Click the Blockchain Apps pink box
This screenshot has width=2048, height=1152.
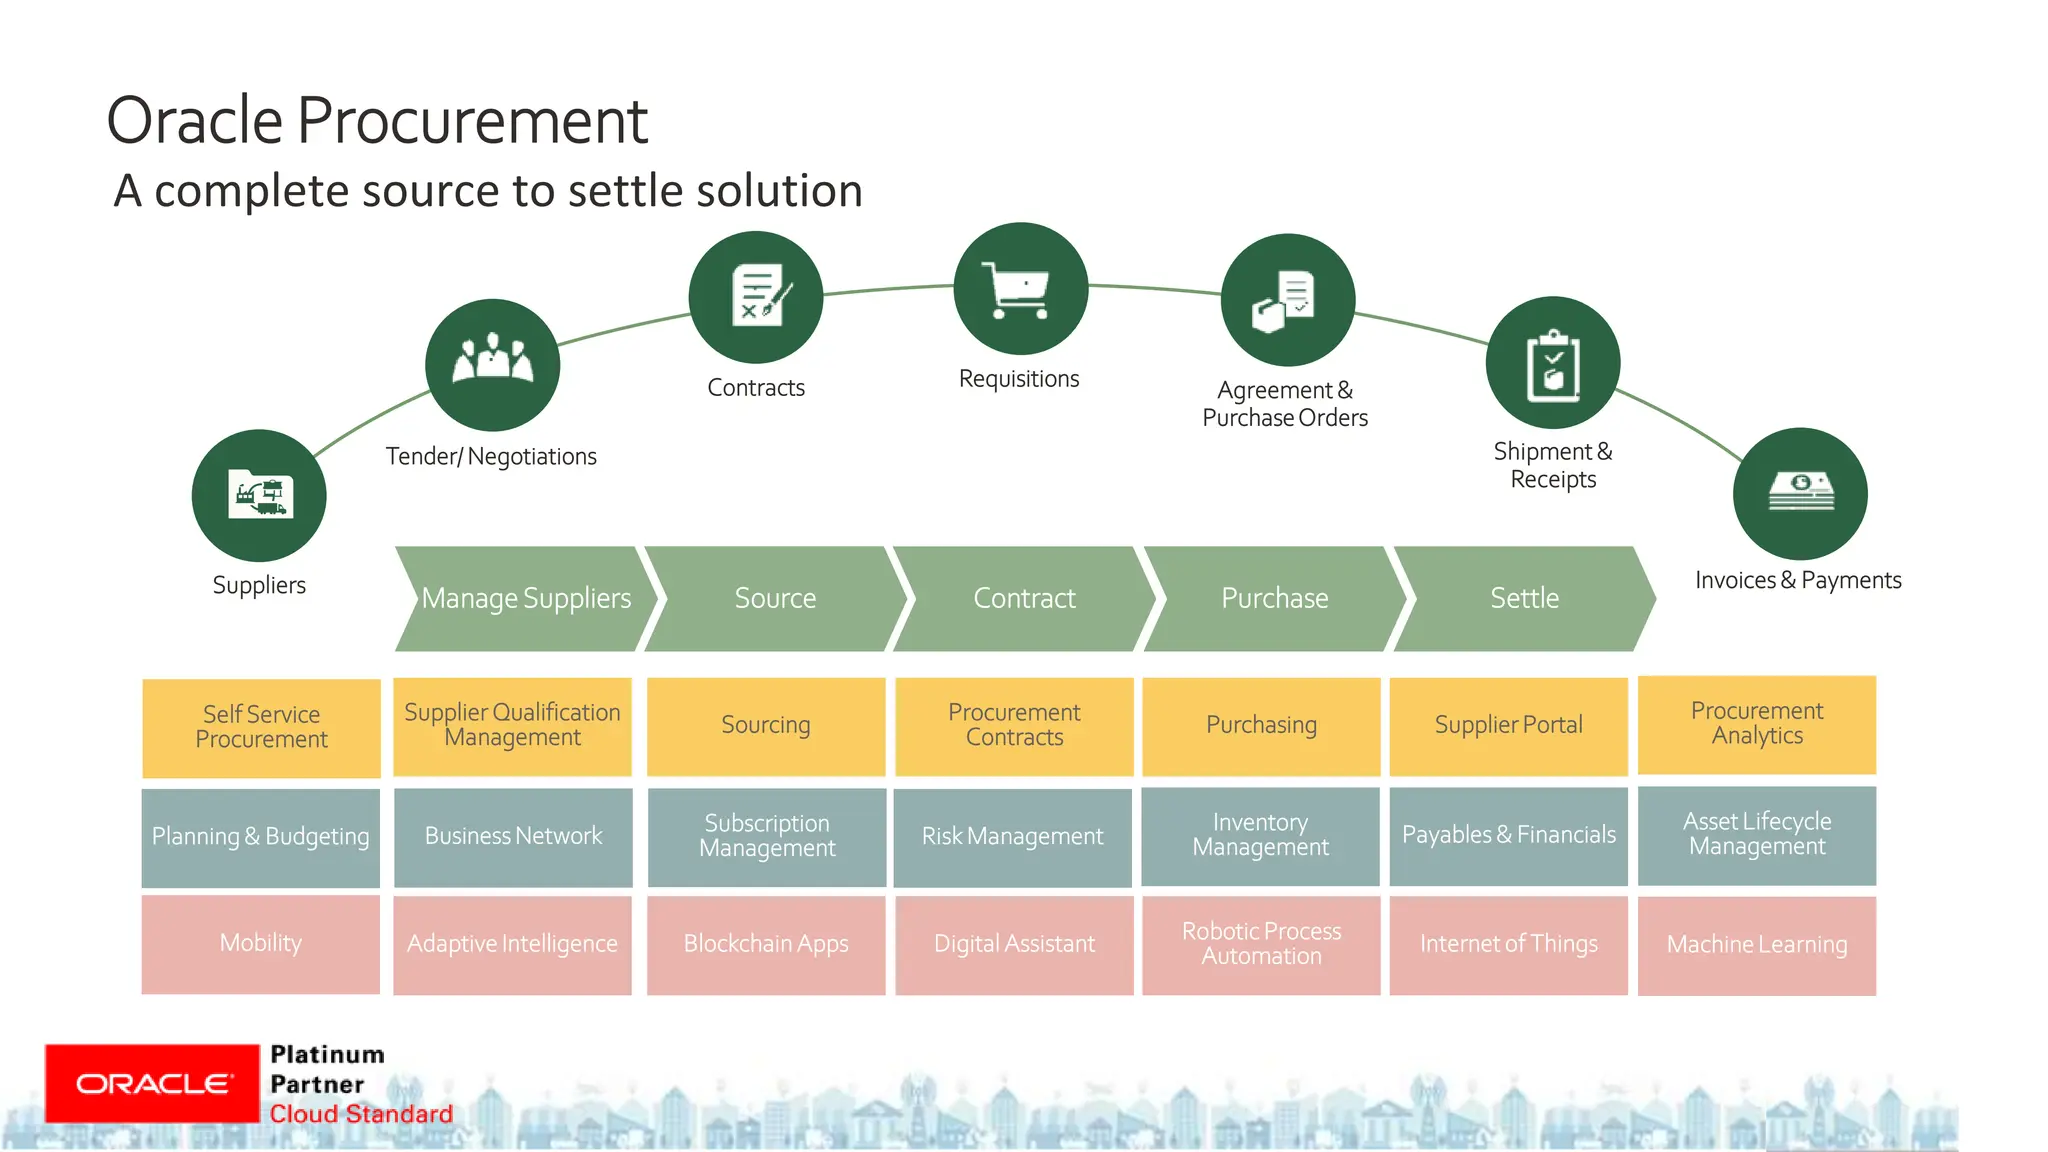click(x=766, y=944)
